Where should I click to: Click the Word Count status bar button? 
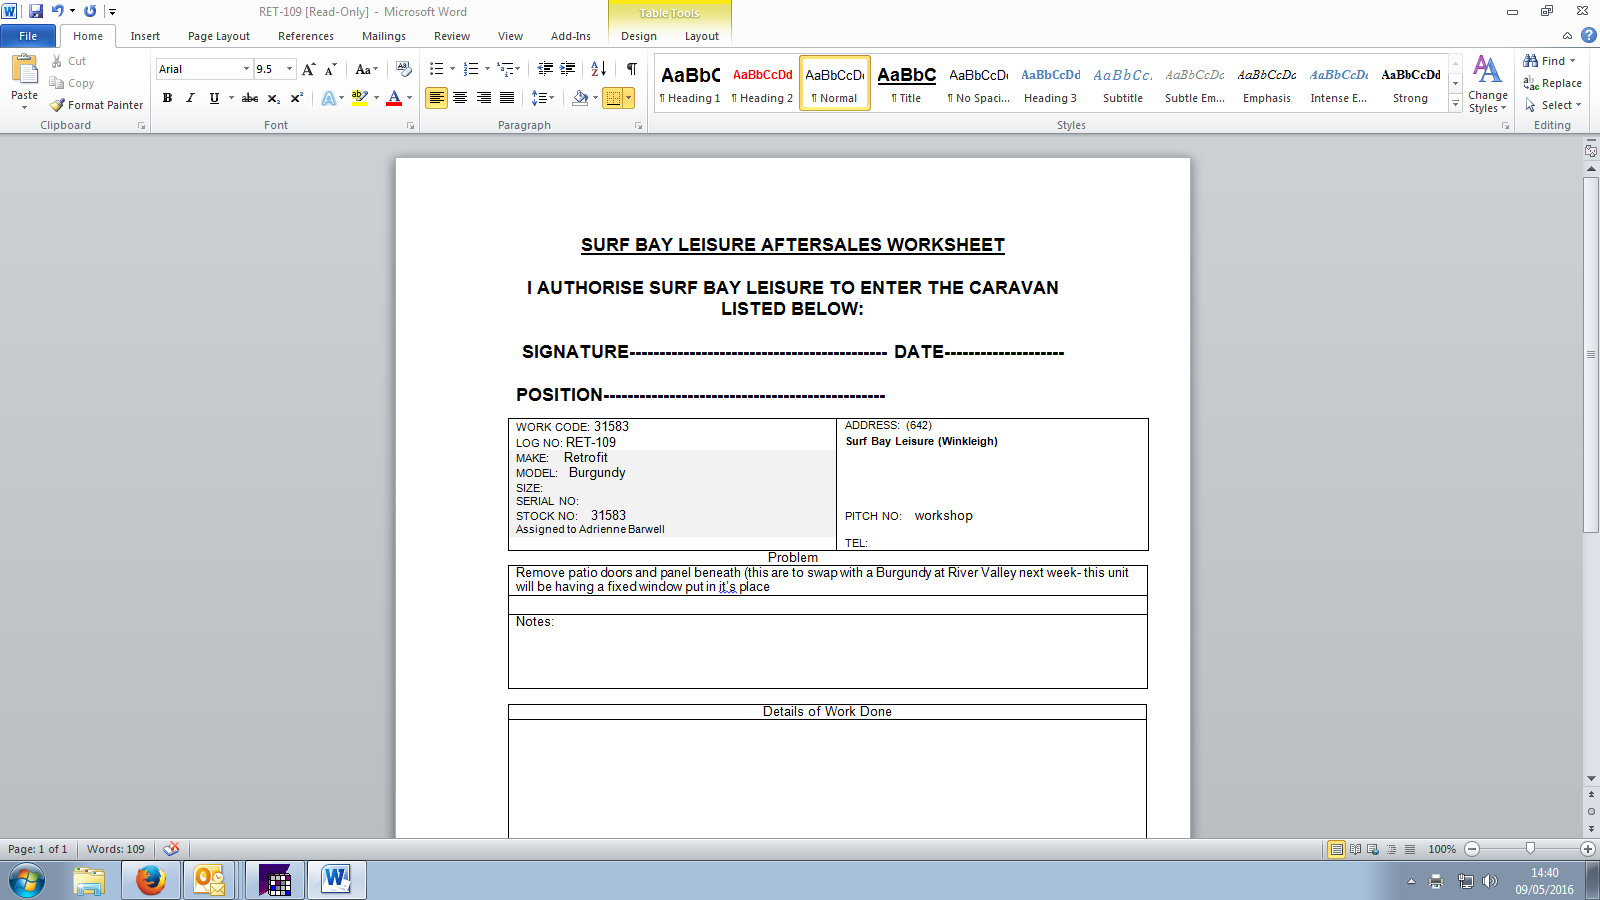[x=116, y=849]
